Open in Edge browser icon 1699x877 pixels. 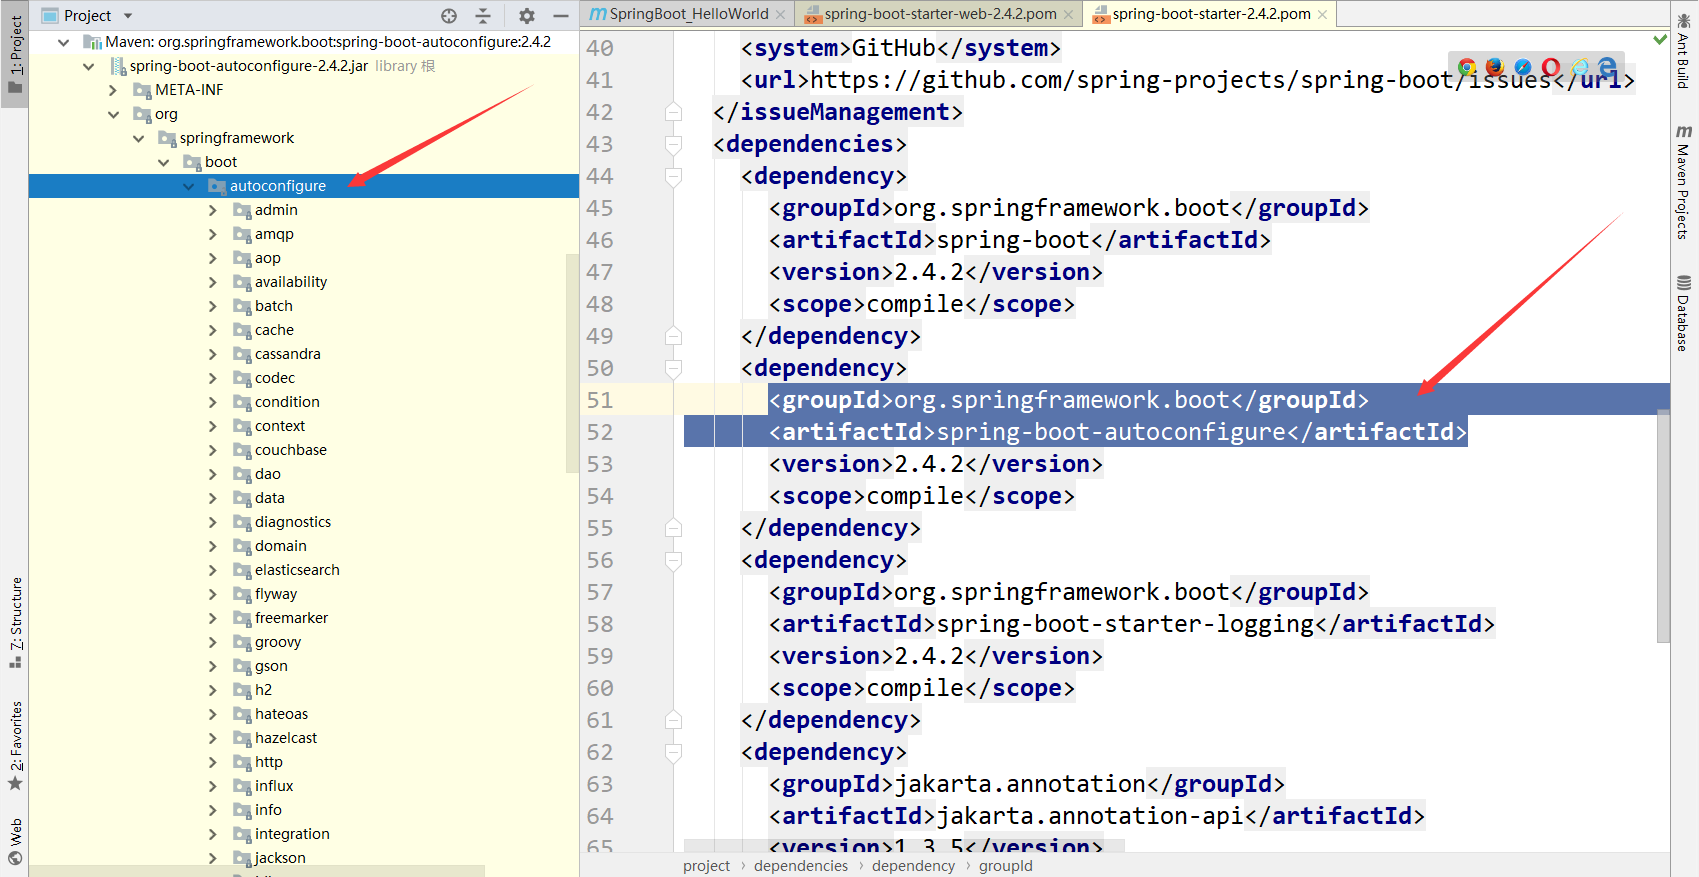coord(1607,67)
